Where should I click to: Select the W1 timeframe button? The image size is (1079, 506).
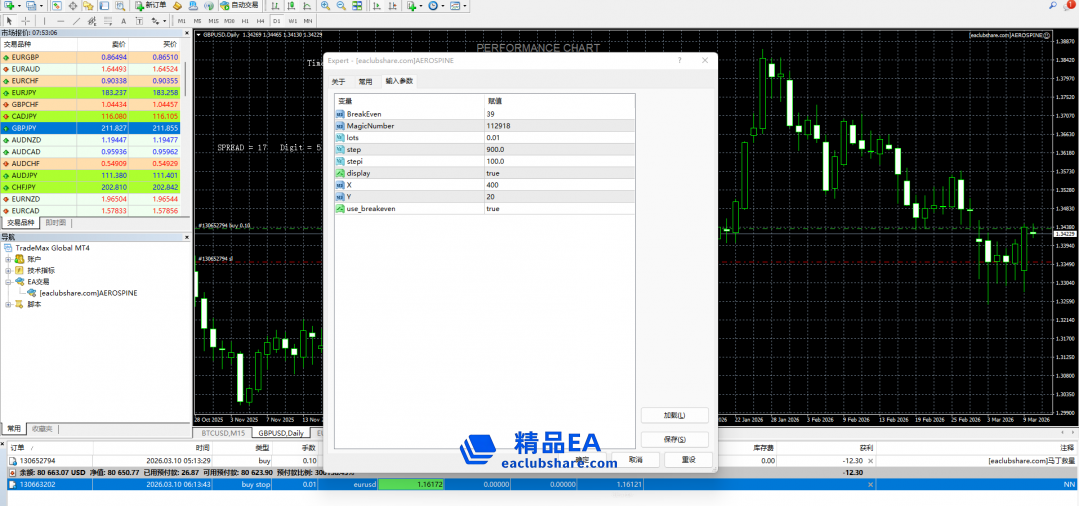click(292, 20)
